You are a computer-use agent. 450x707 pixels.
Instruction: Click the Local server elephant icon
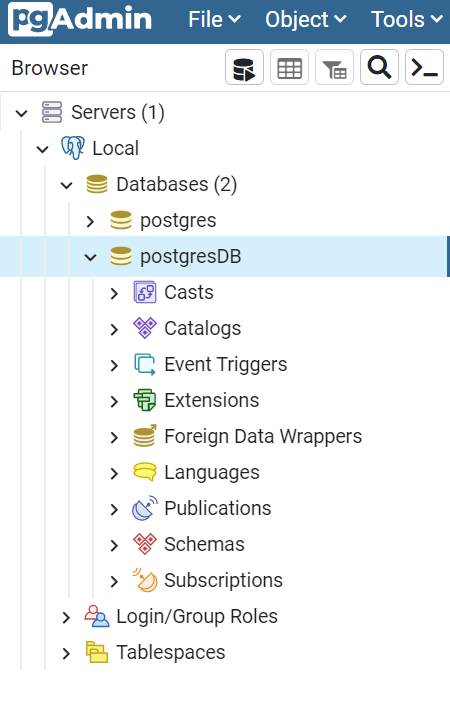pyautogui.click(x=73, y=148)
